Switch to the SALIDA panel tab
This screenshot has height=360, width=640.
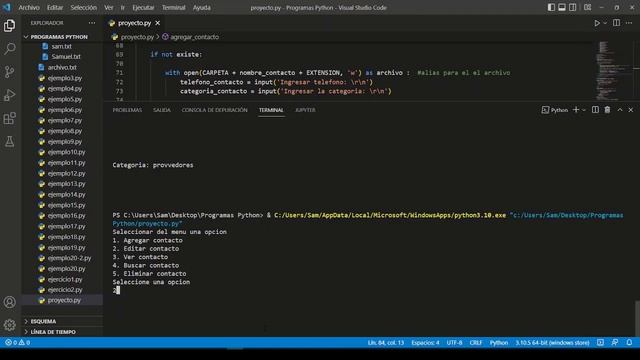[162, 110]
